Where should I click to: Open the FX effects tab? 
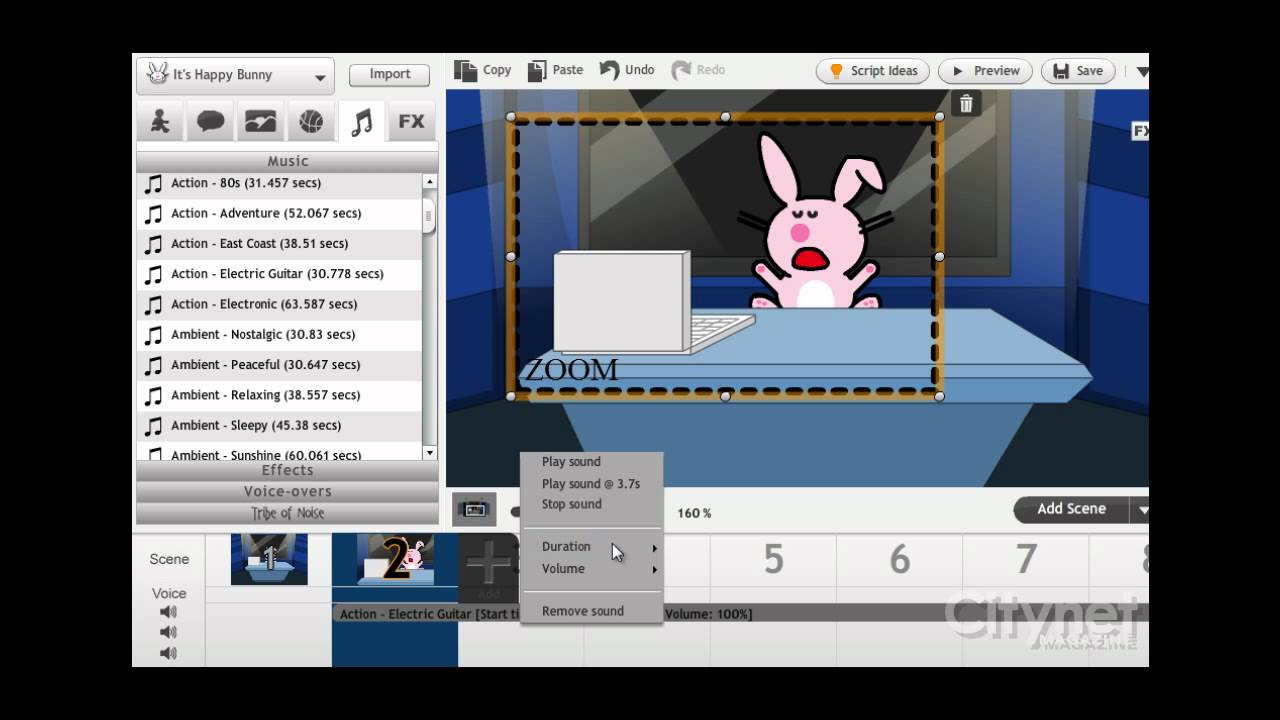point(411,122)
